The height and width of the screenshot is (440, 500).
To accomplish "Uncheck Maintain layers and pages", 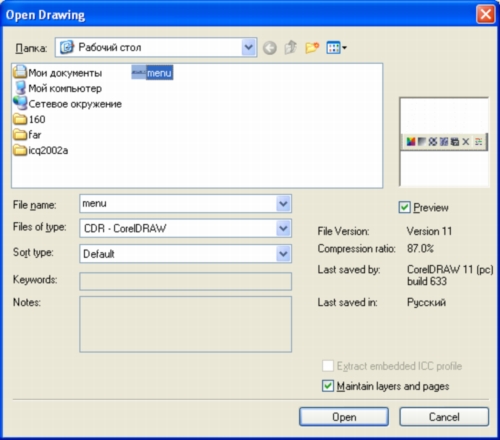I will (328, 386).
